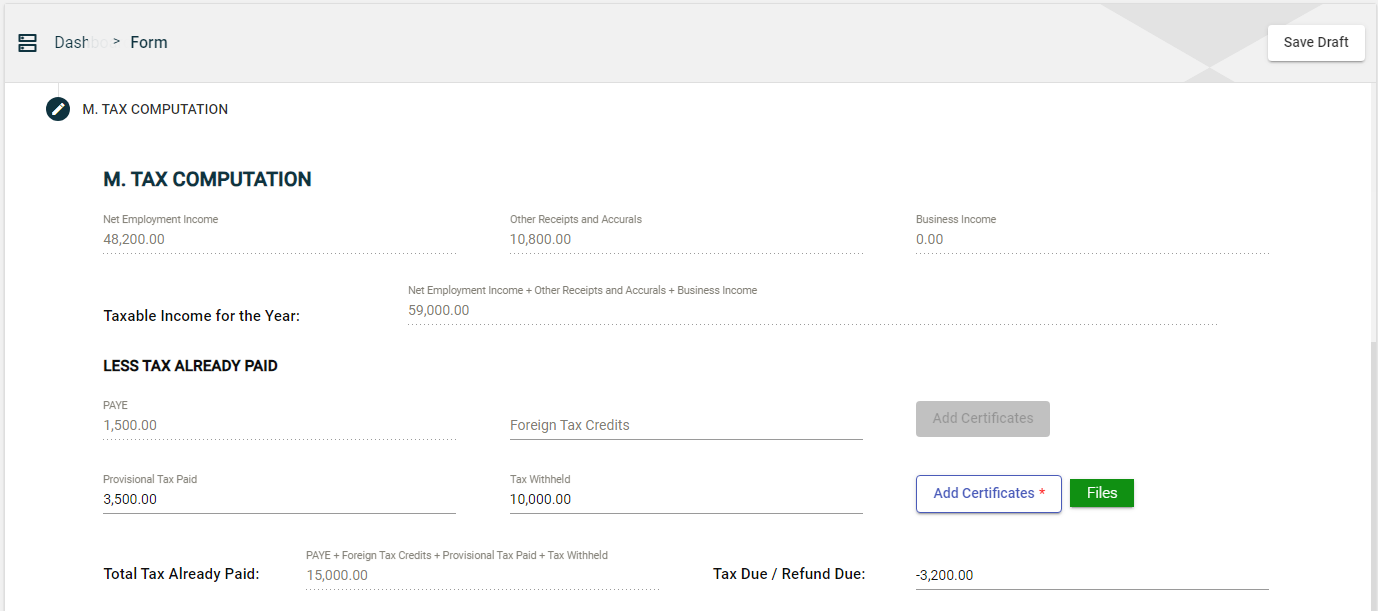1378x611 pixels.
Task: Edit the Tax Withheld field
Action: pyautogui.click(x=686, y=500)
